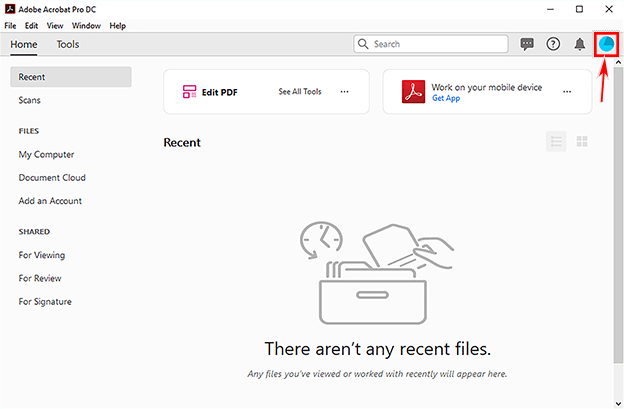Click the See All Tools link
Image resolution: width=624 pixels, height=409 pixels.
coord(299,92)
